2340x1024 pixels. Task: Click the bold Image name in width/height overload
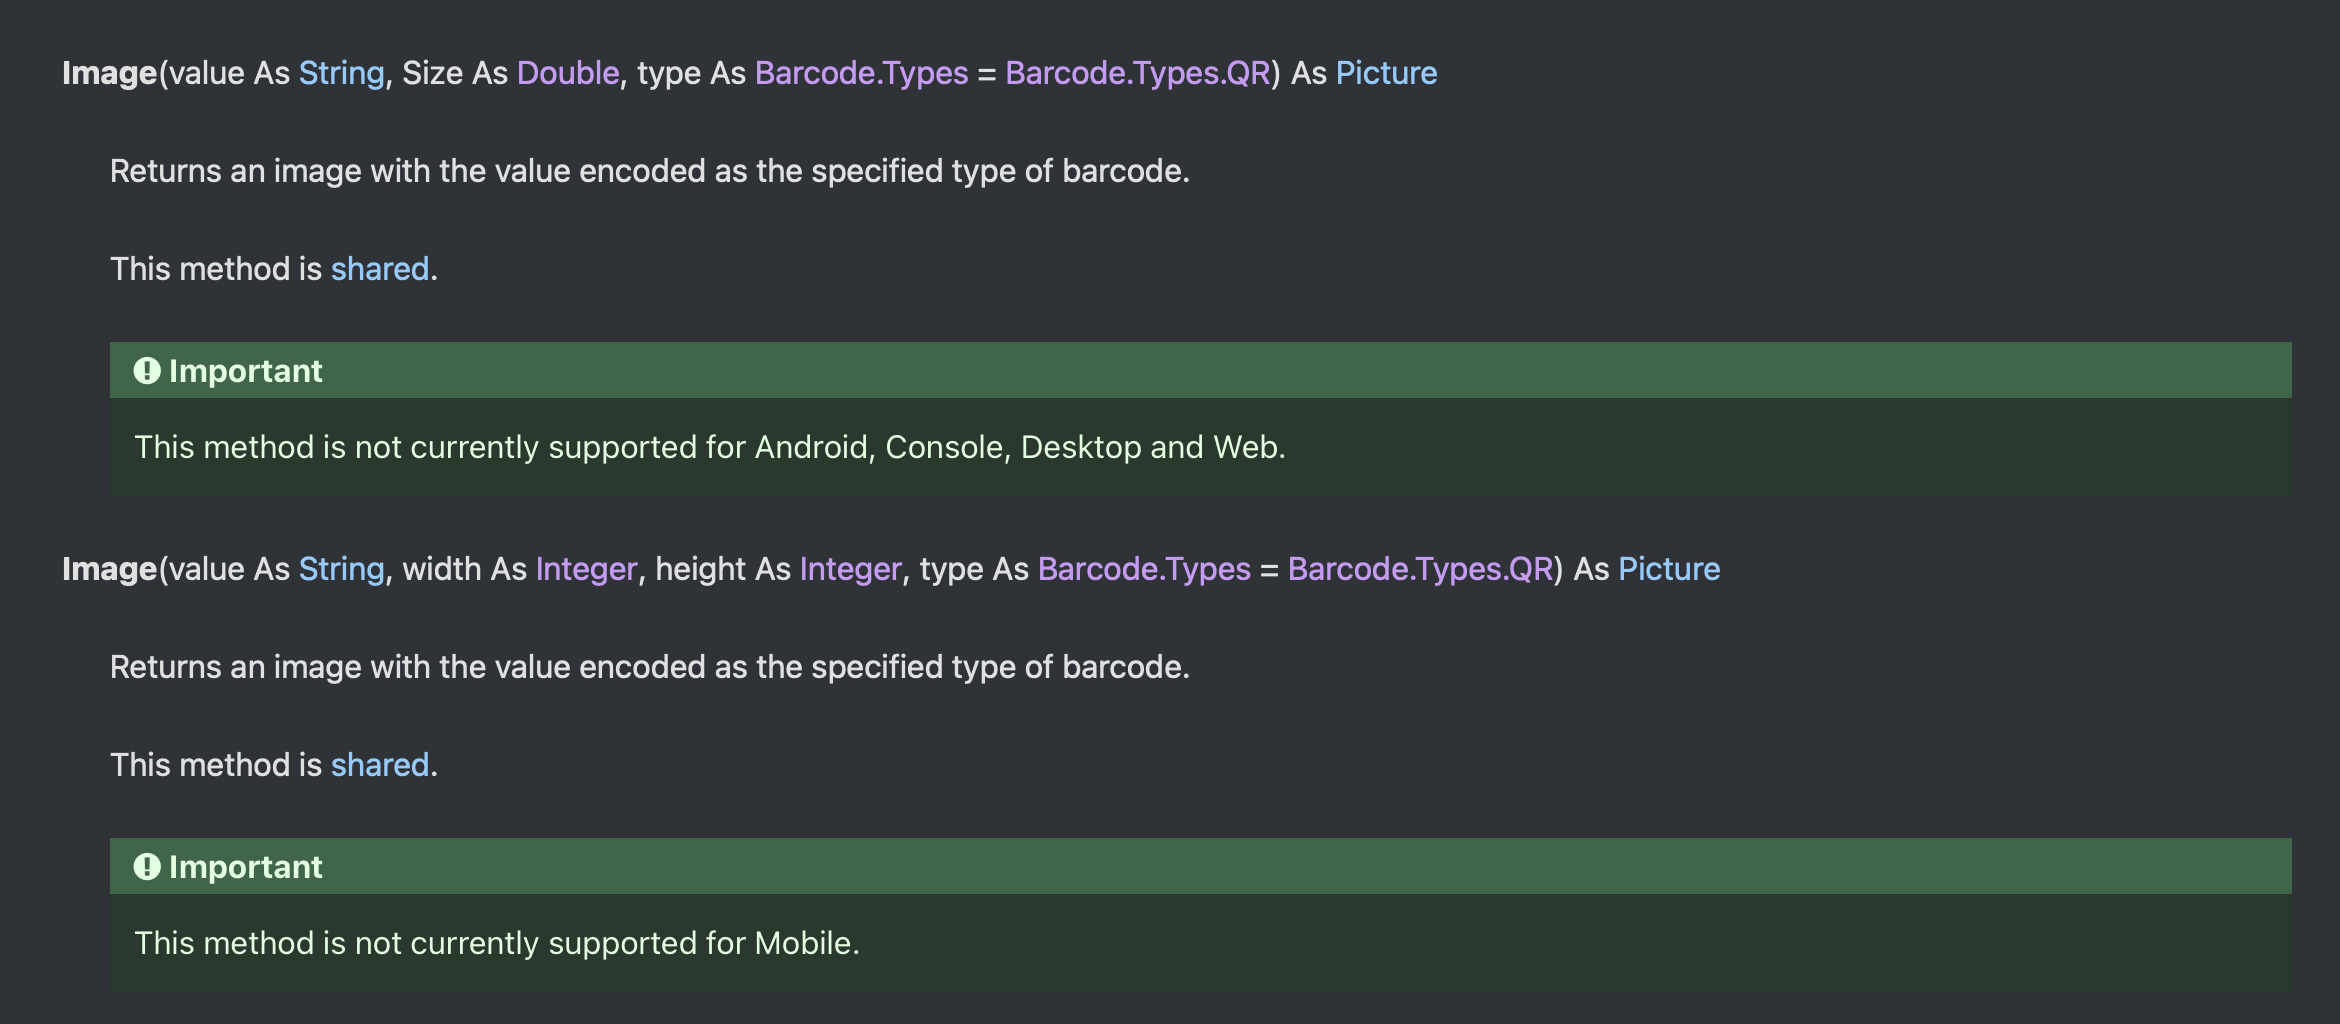click(110, 569)
